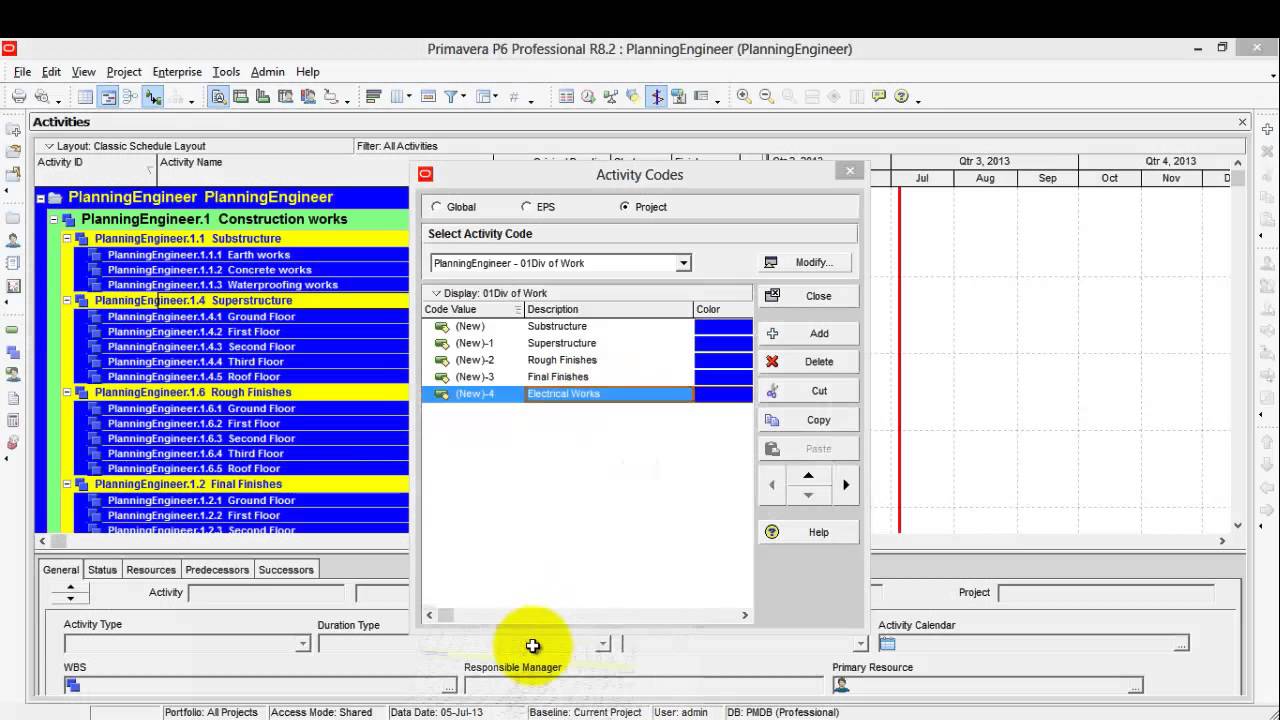Viewport: 1280px width, 720px height.
Task: Open the Enterprise menu
Action: coord(177,72)
